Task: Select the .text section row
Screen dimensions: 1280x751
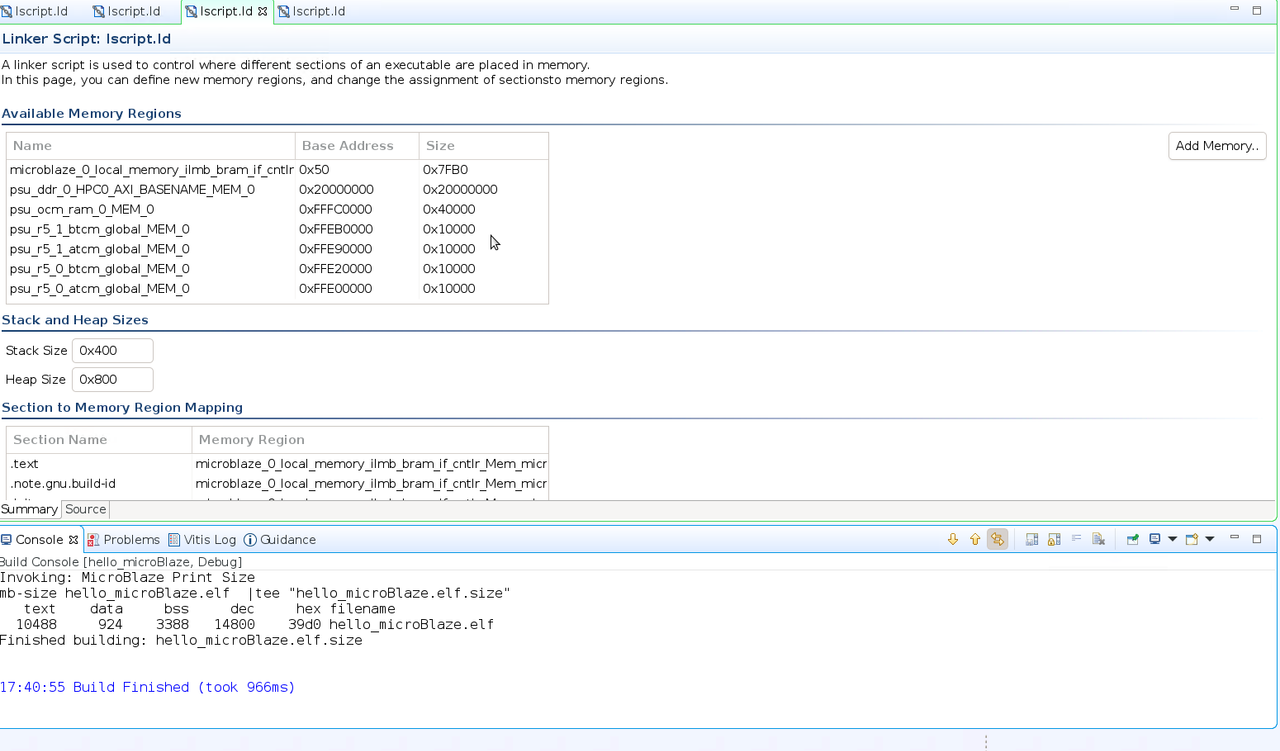Action: [x=277, y=464]
